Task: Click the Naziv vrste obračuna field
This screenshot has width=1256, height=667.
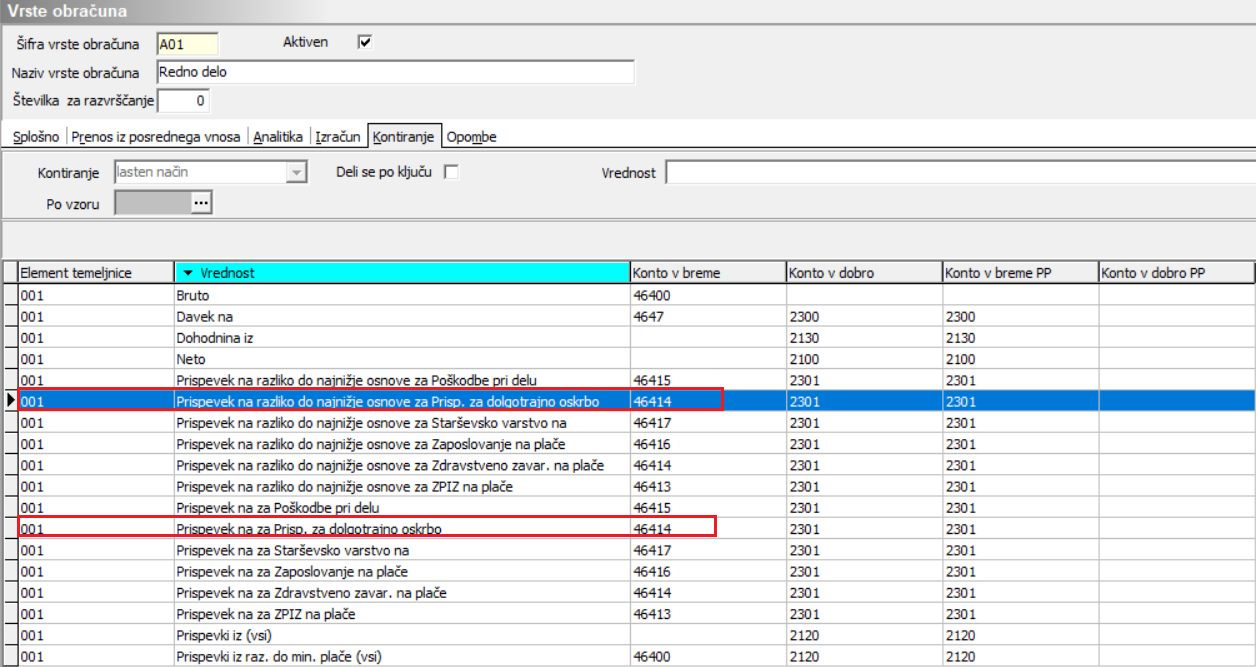Action: [x=395, y=72]
